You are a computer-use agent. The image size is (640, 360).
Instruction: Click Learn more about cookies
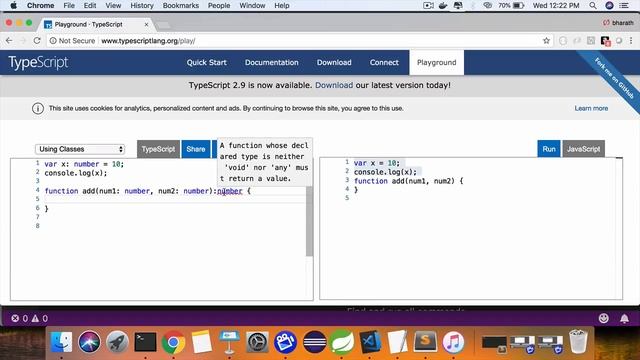(x=591, y=108)
